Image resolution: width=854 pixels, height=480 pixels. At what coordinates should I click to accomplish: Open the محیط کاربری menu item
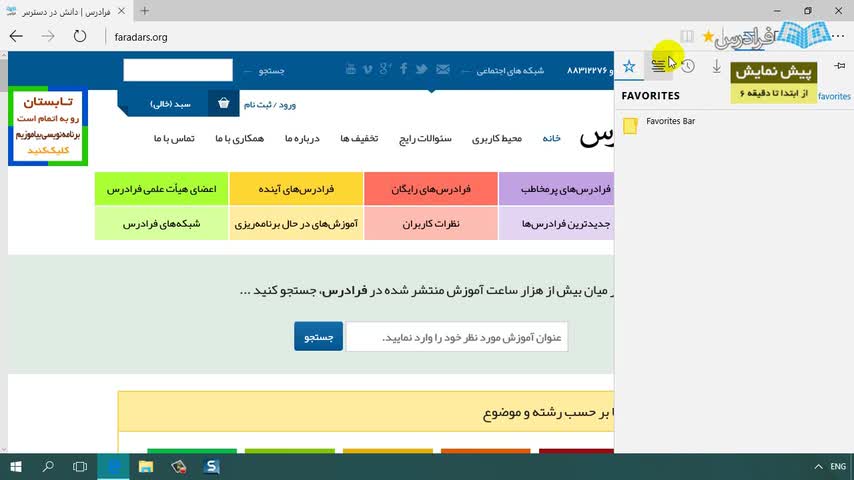click(497, 138)
